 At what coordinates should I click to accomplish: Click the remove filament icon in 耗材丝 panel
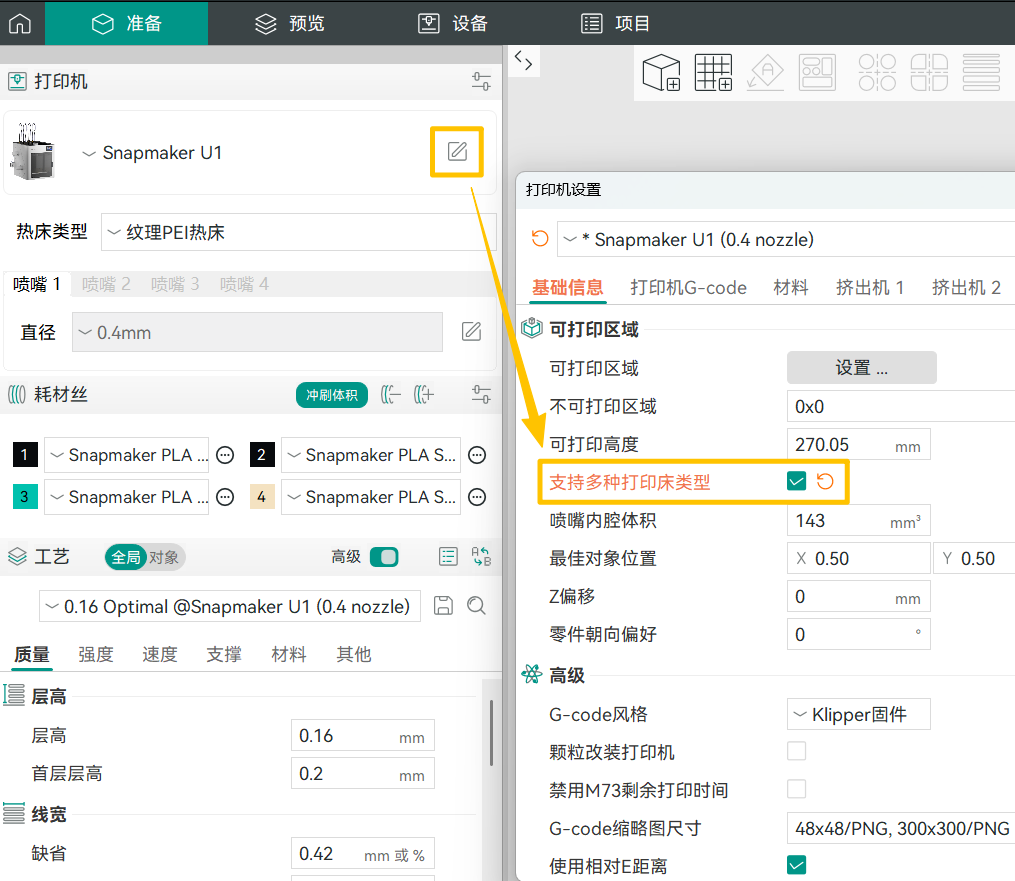391,394
